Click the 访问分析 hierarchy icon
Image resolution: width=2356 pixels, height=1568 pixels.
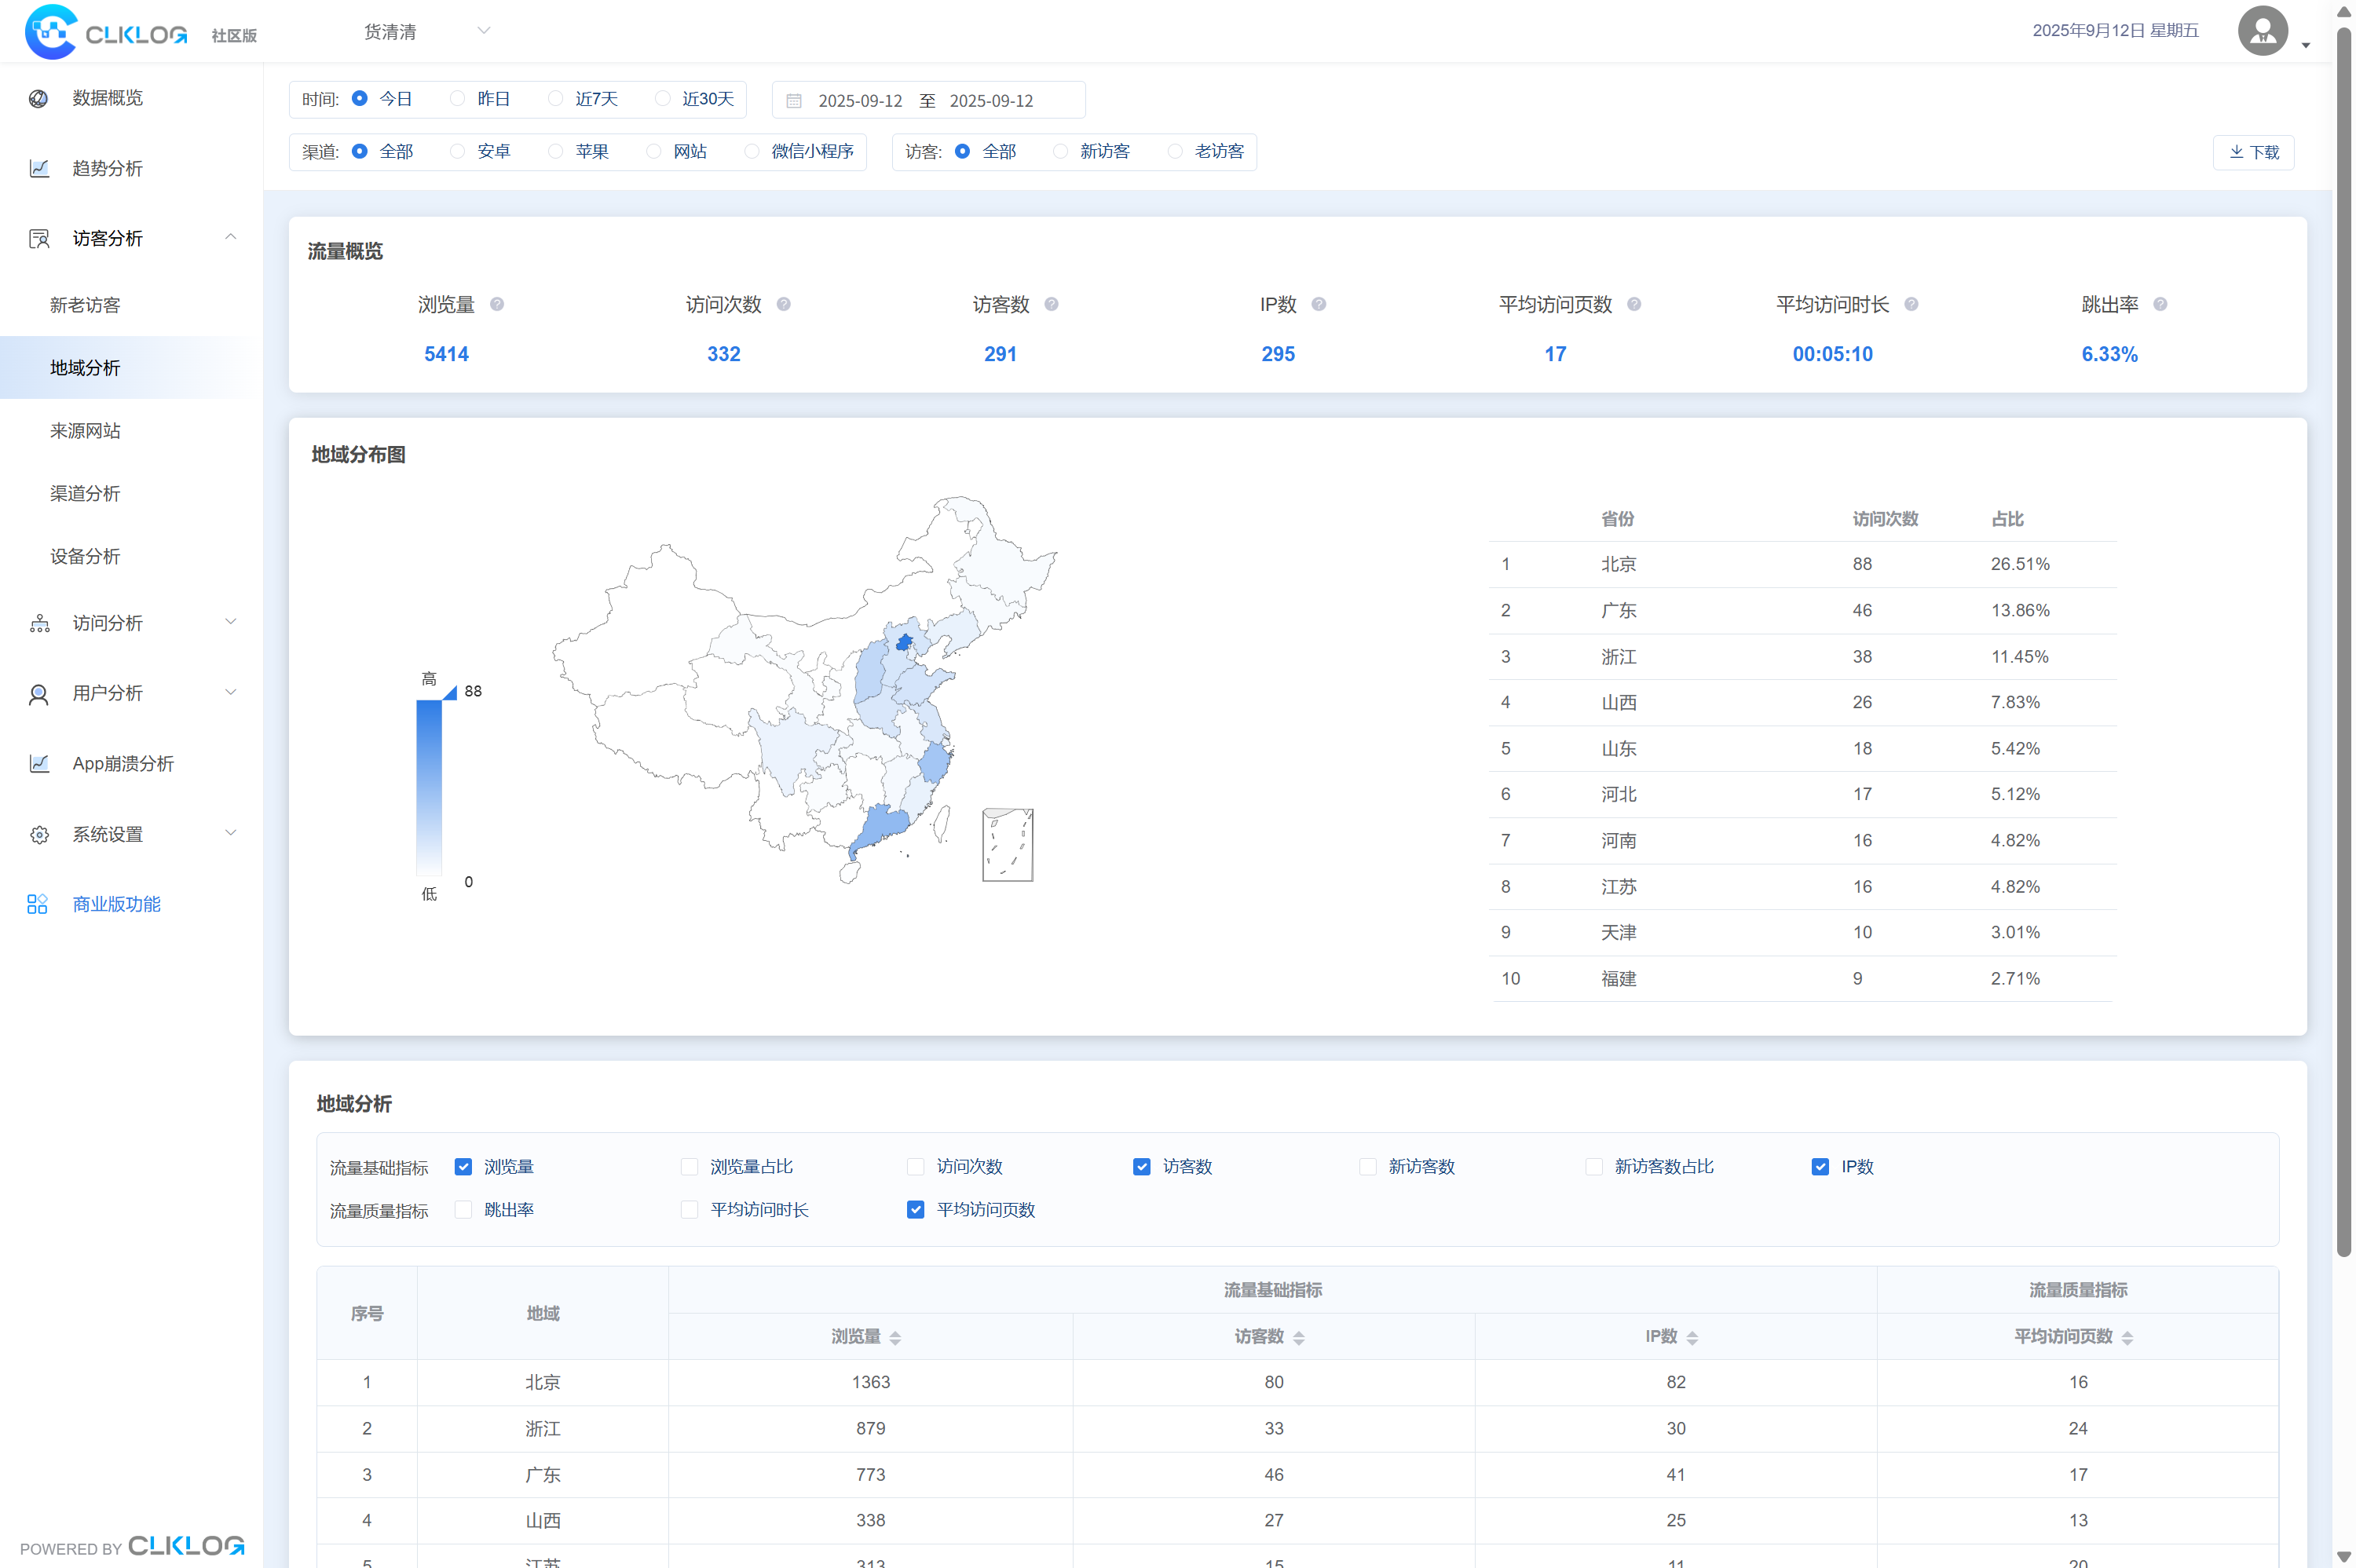pyautogui.click(x=39, y=623)
